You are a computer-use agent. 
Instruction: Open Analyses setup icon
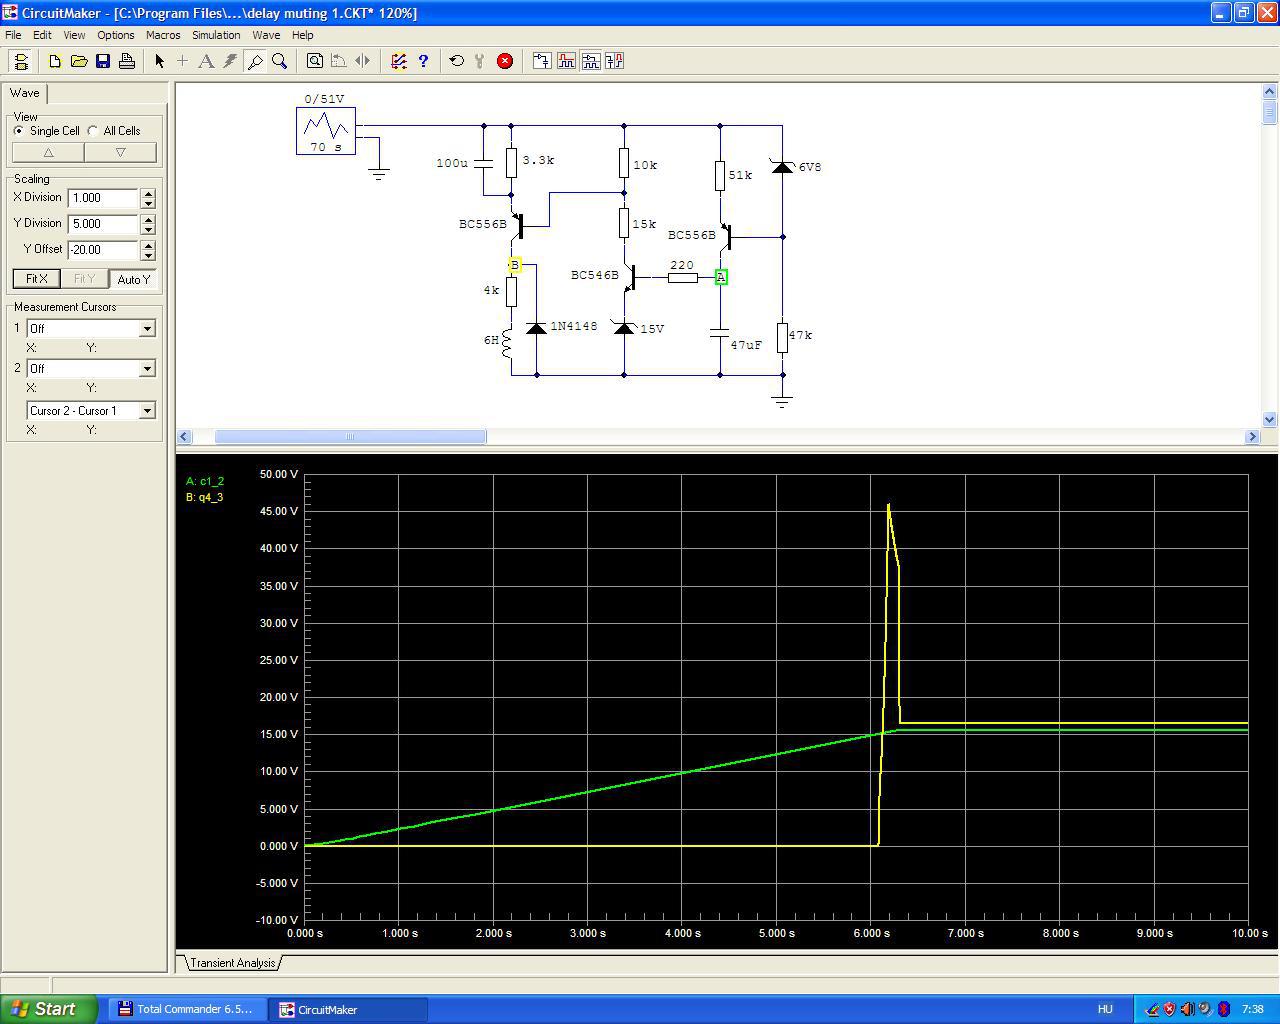(398, 61)
